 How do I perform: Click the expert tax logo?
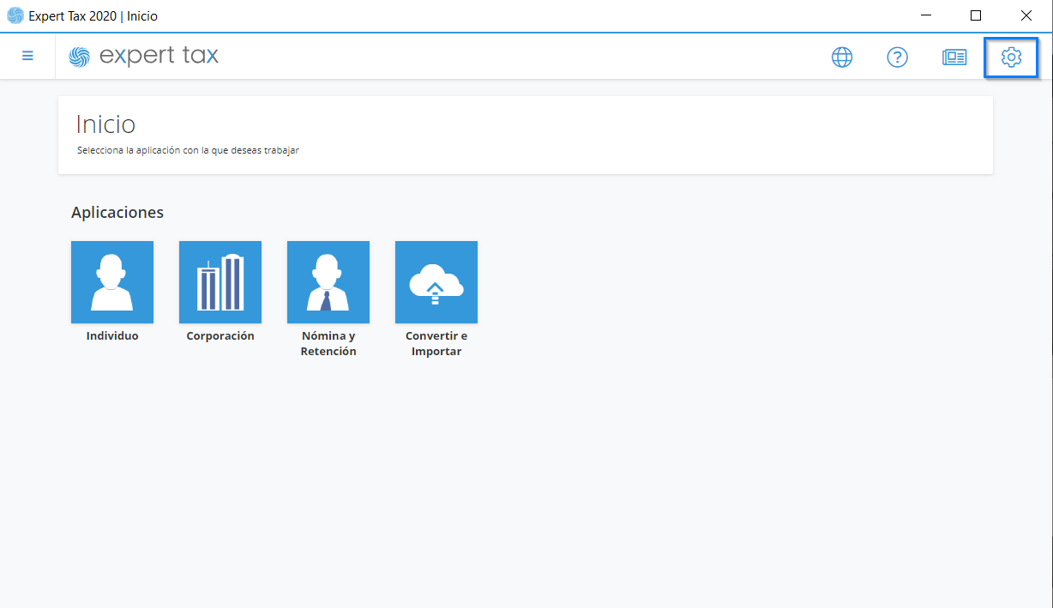[x=144, y=56]
